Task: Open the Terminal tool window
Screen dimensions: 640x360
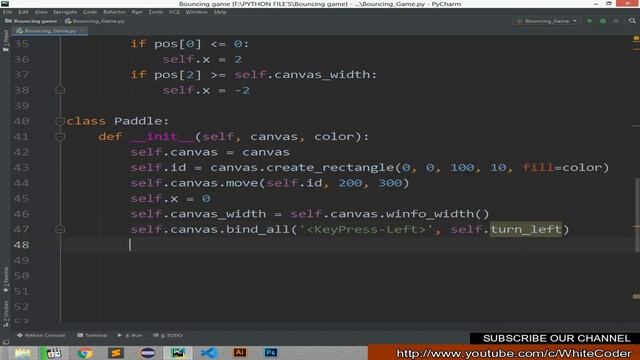Action: tap(92, 336)
